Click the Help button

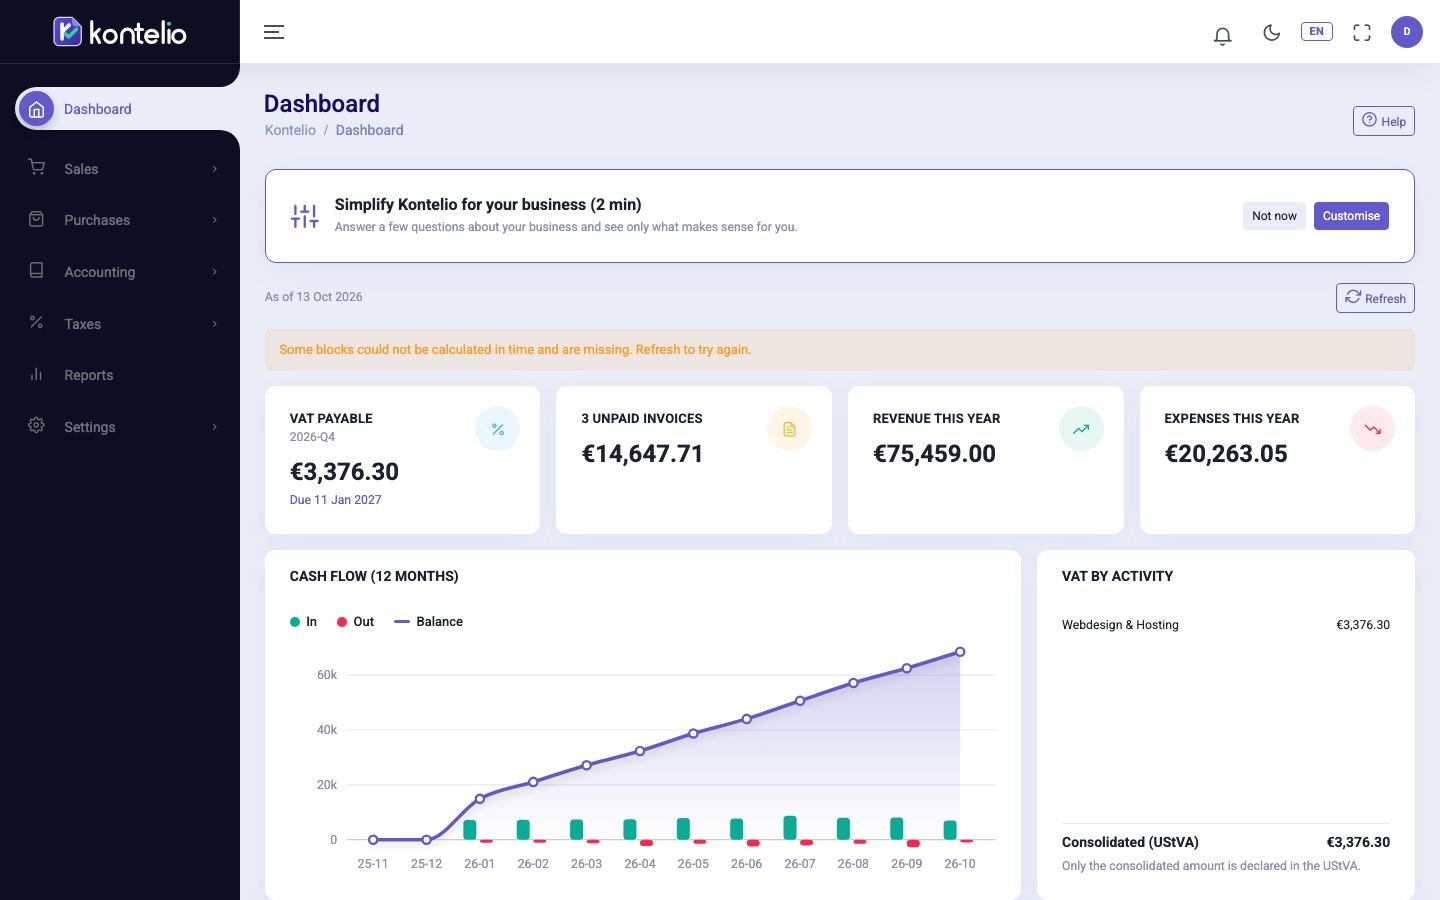click(1384, 121)
